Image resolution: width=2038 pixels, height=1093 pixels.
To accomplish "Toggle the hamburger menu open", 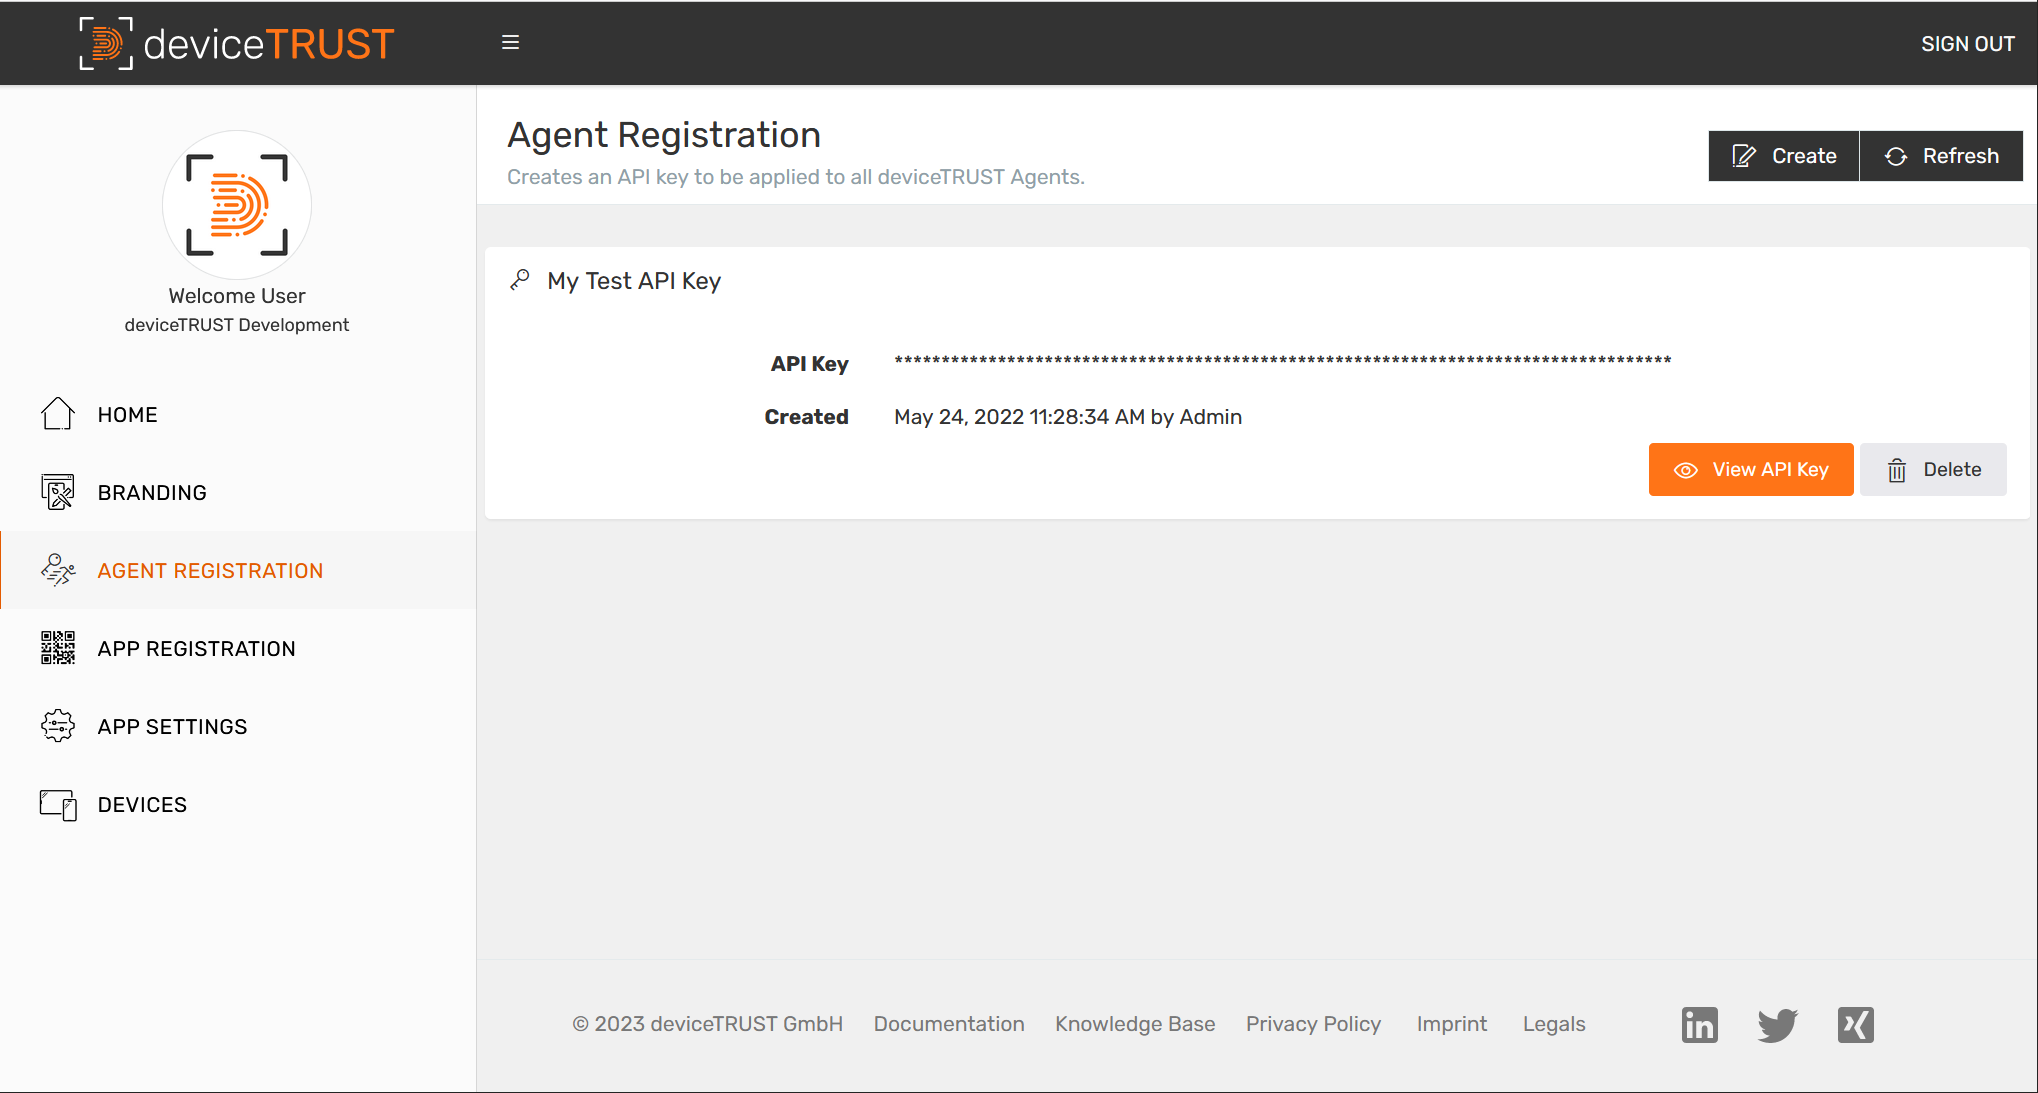I will (511, 42).
